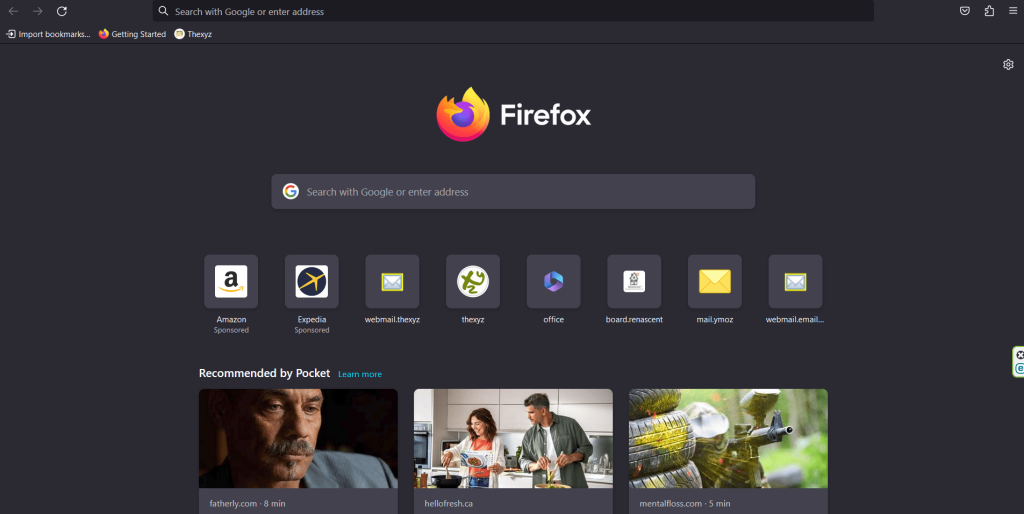Click Import bookmarks bookmark item
Viewport: 1024px width, 514px height.
[48, 34]
